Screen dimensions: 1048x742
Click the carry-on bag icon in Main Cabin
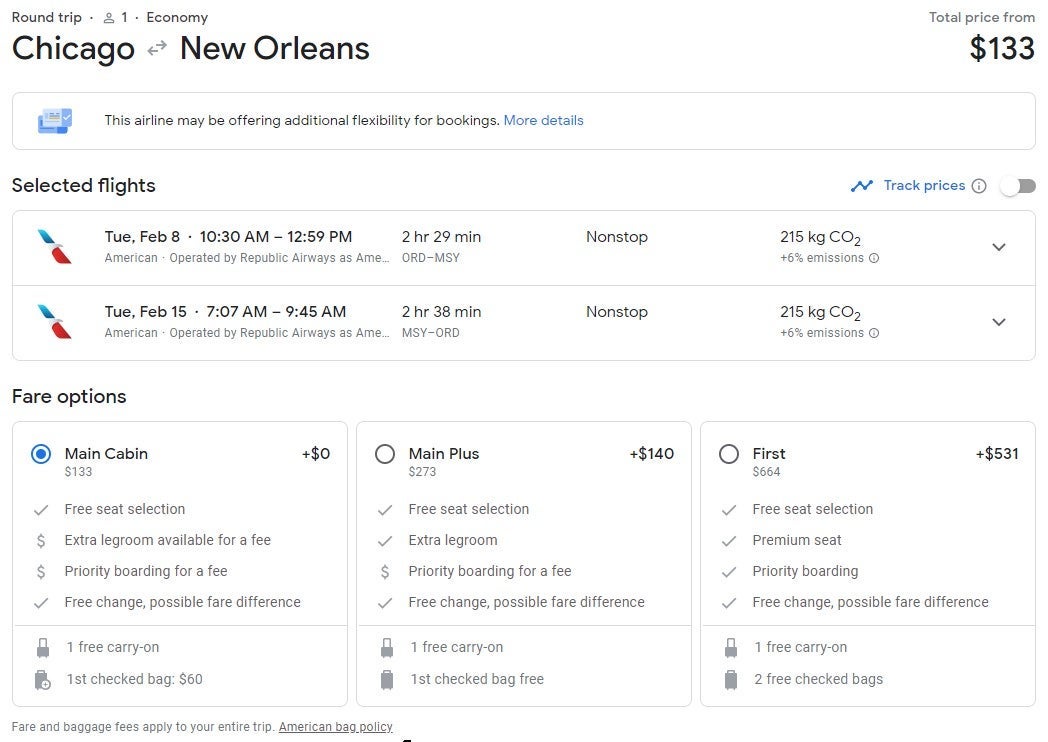coord(43,648)
